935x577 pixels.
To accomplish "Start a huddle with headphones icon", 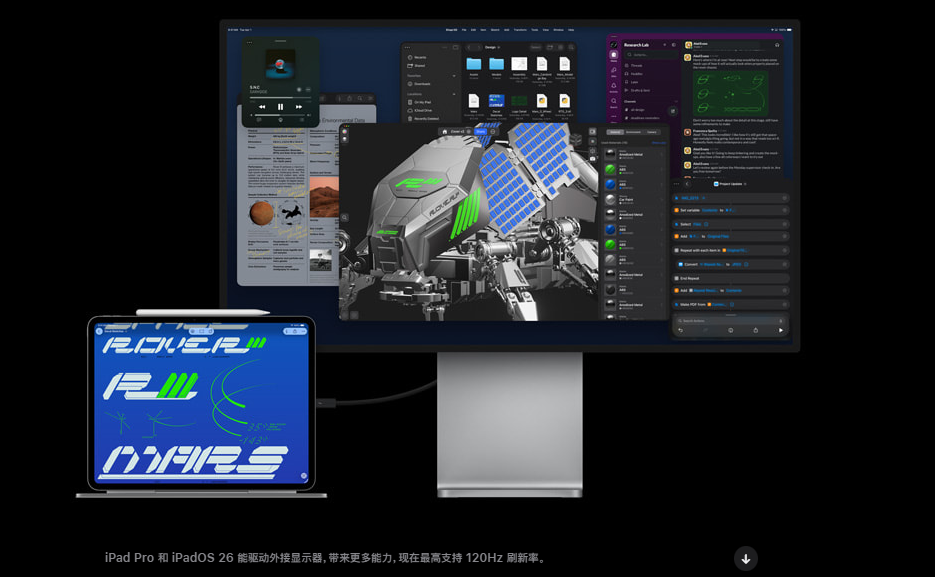I will (777, 45).
